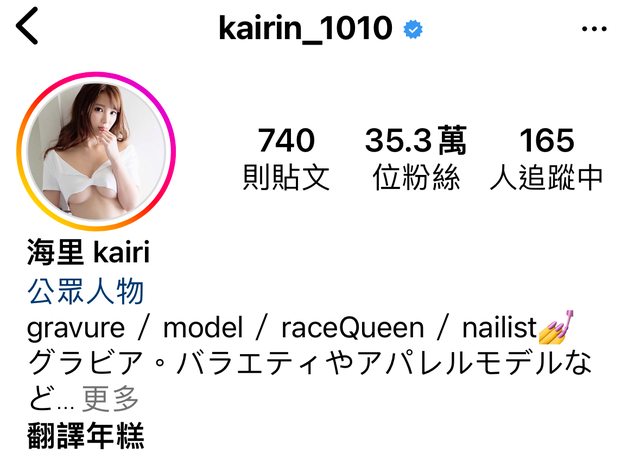View the 740 posts count
This screenshot has width=640, height=465.
point(286,140)
